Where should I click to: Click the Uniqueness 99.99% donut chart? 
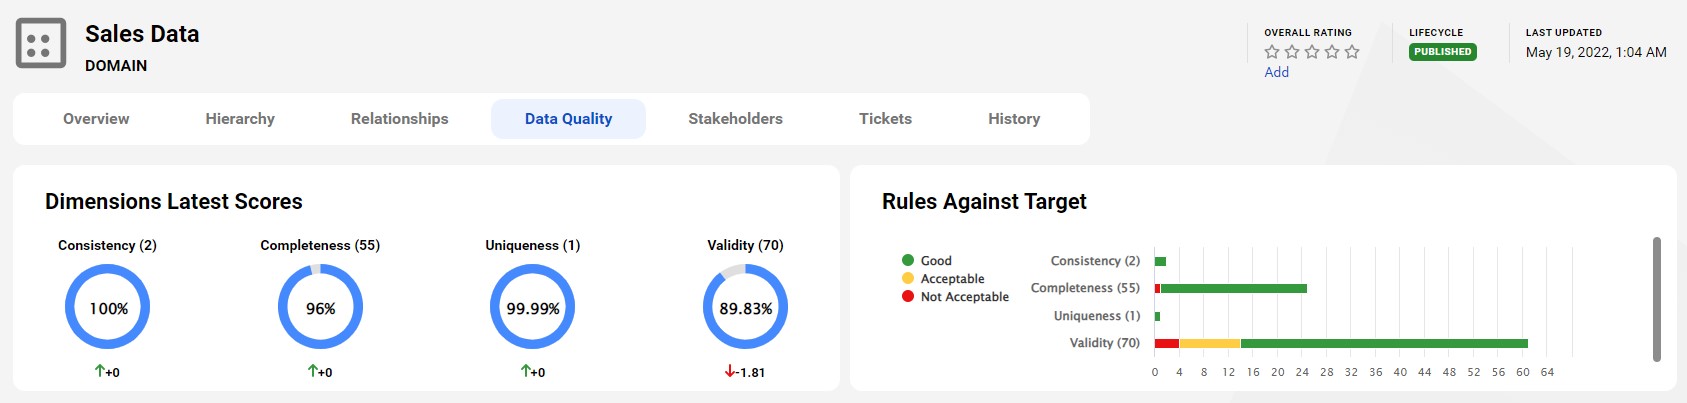533,308
